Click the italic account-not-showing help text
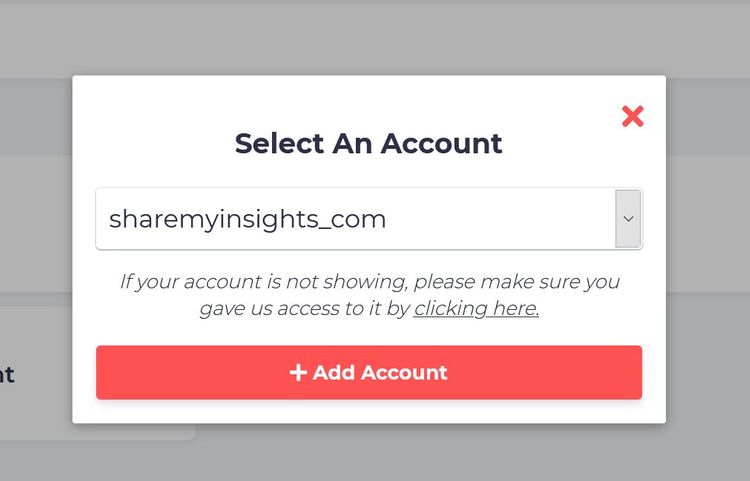 point(369,295)
